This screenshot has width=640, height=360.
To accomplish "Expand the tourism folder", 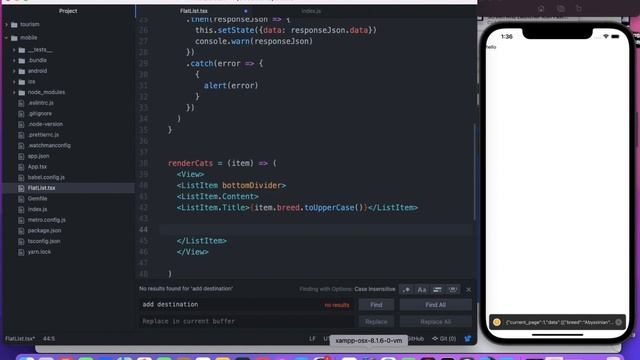I will click(7, 24).
